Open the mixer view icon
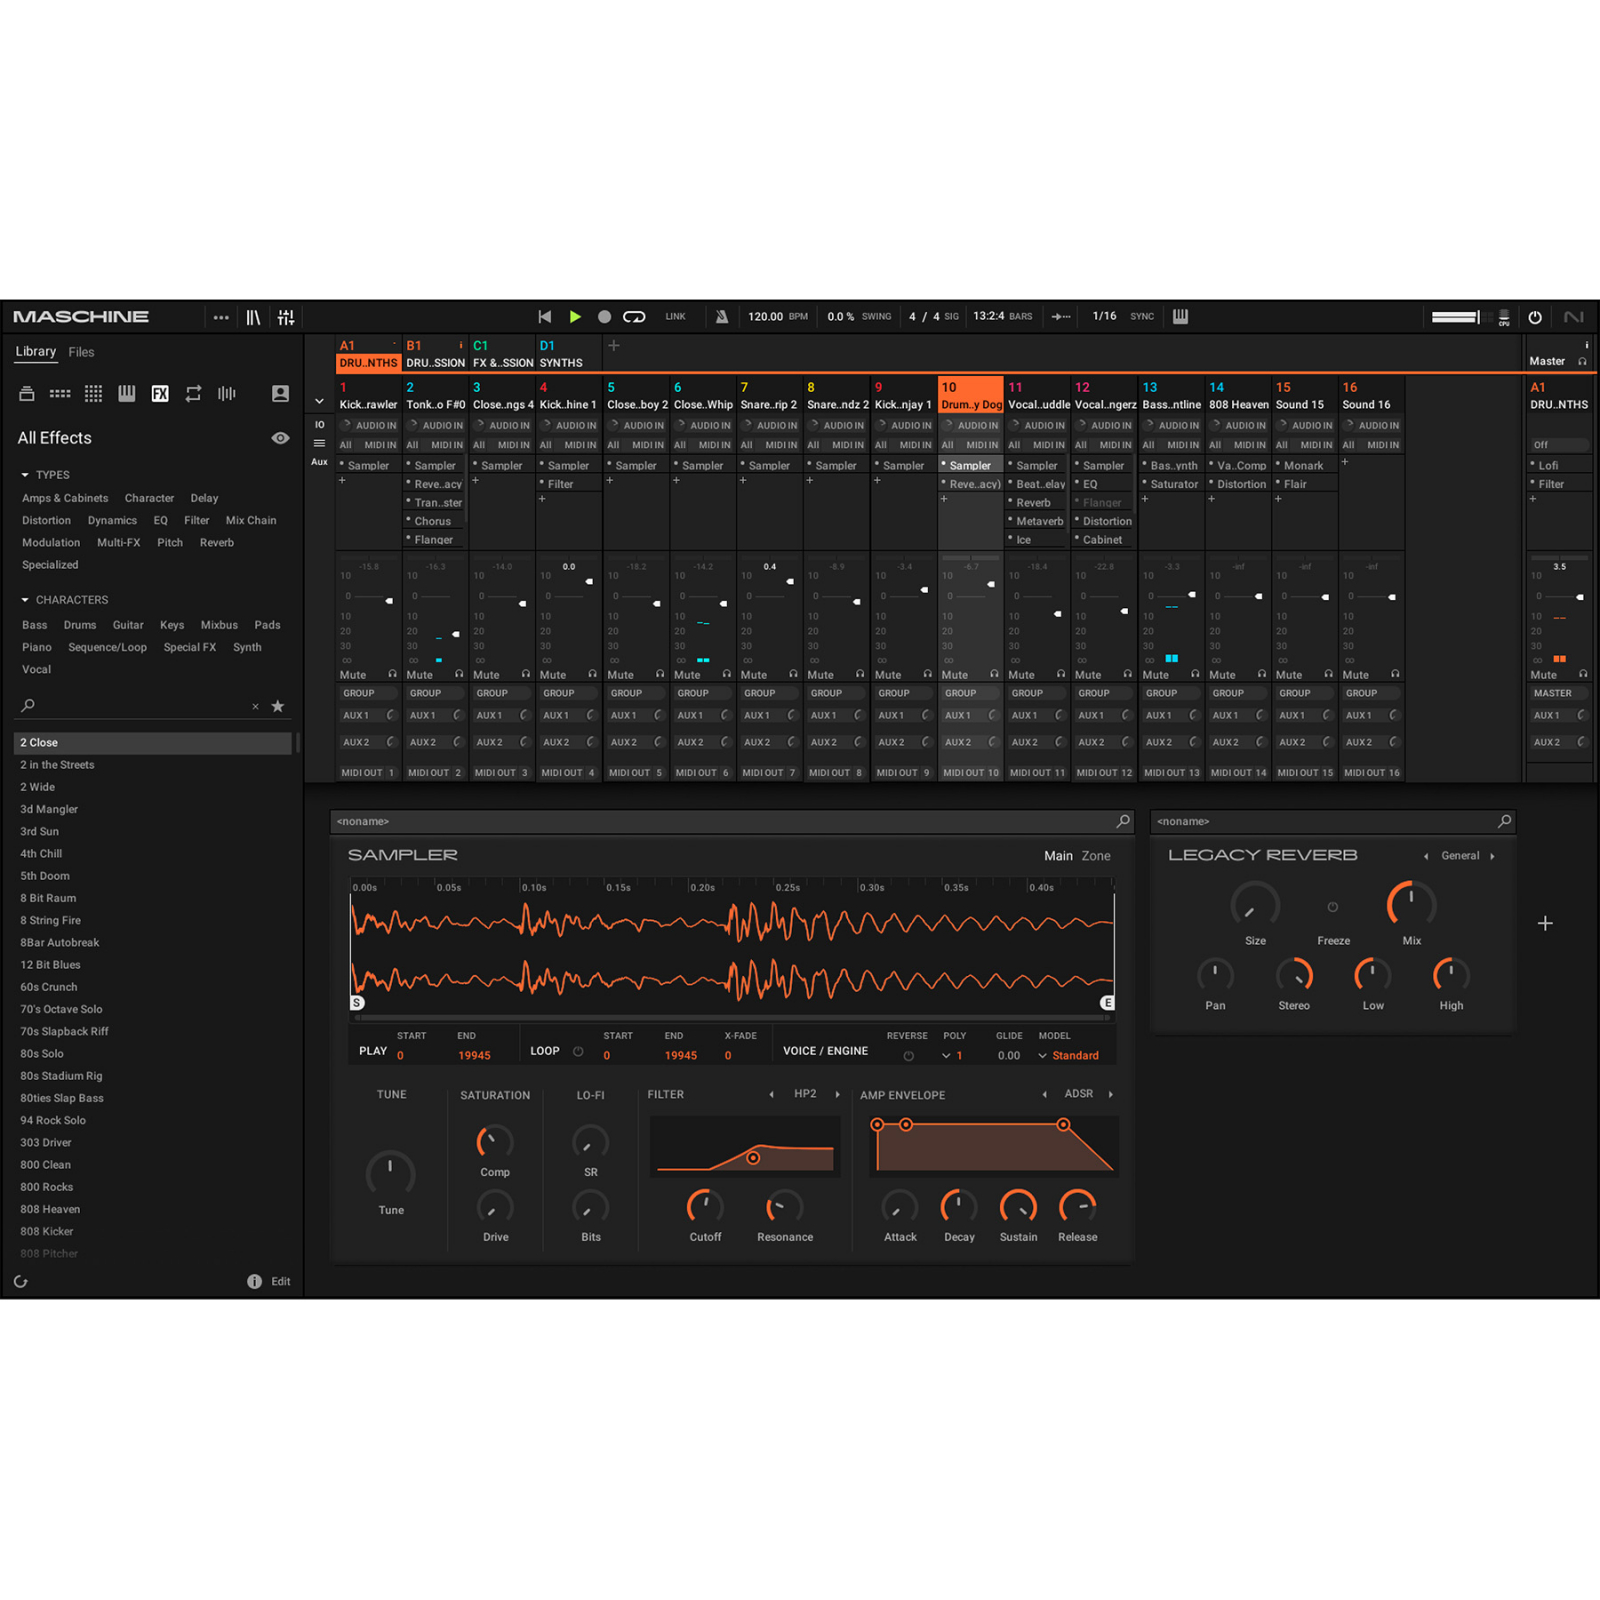Image resolution: width=1600 pixels, height=1600 pixels. pyautogui.click(x=286, y=317)
